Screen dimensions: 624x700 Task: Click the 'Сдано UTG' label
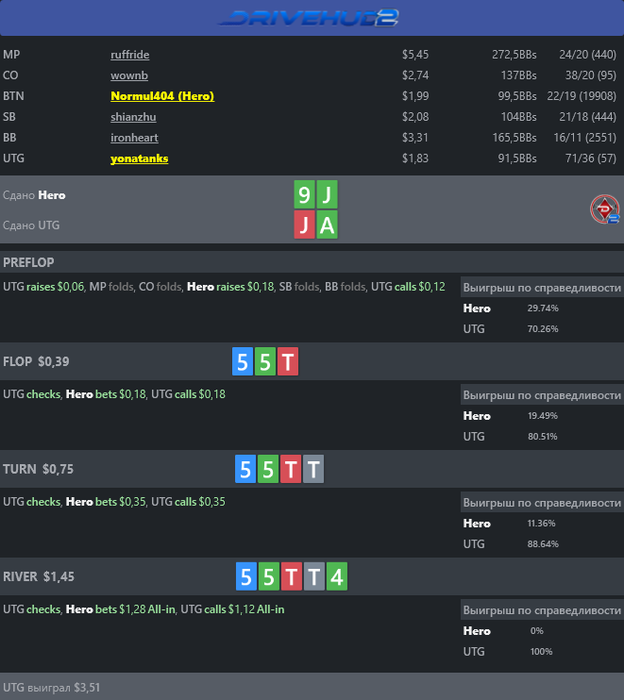pyautogui.click(x=31, y=225)
